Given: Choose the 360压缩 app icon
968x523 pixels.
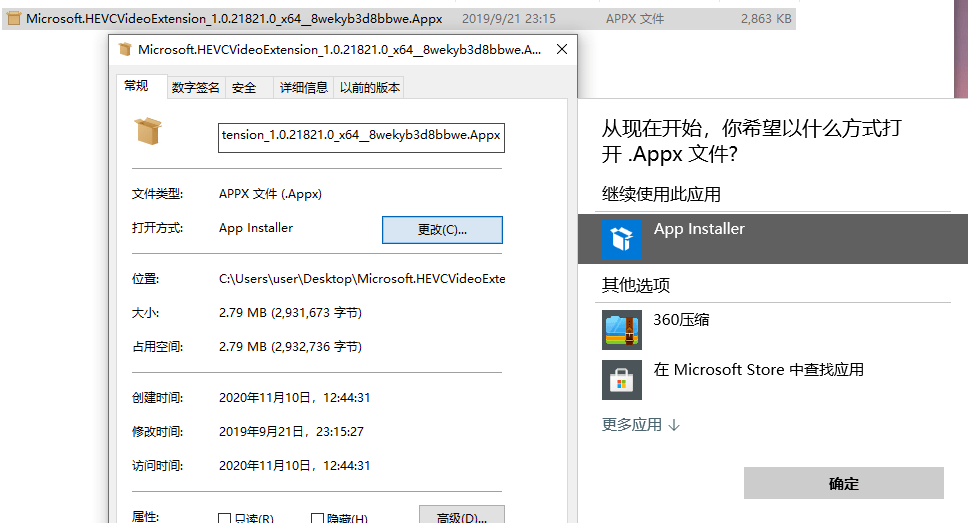Looking at the screenshot, I should tap(622, 330).
